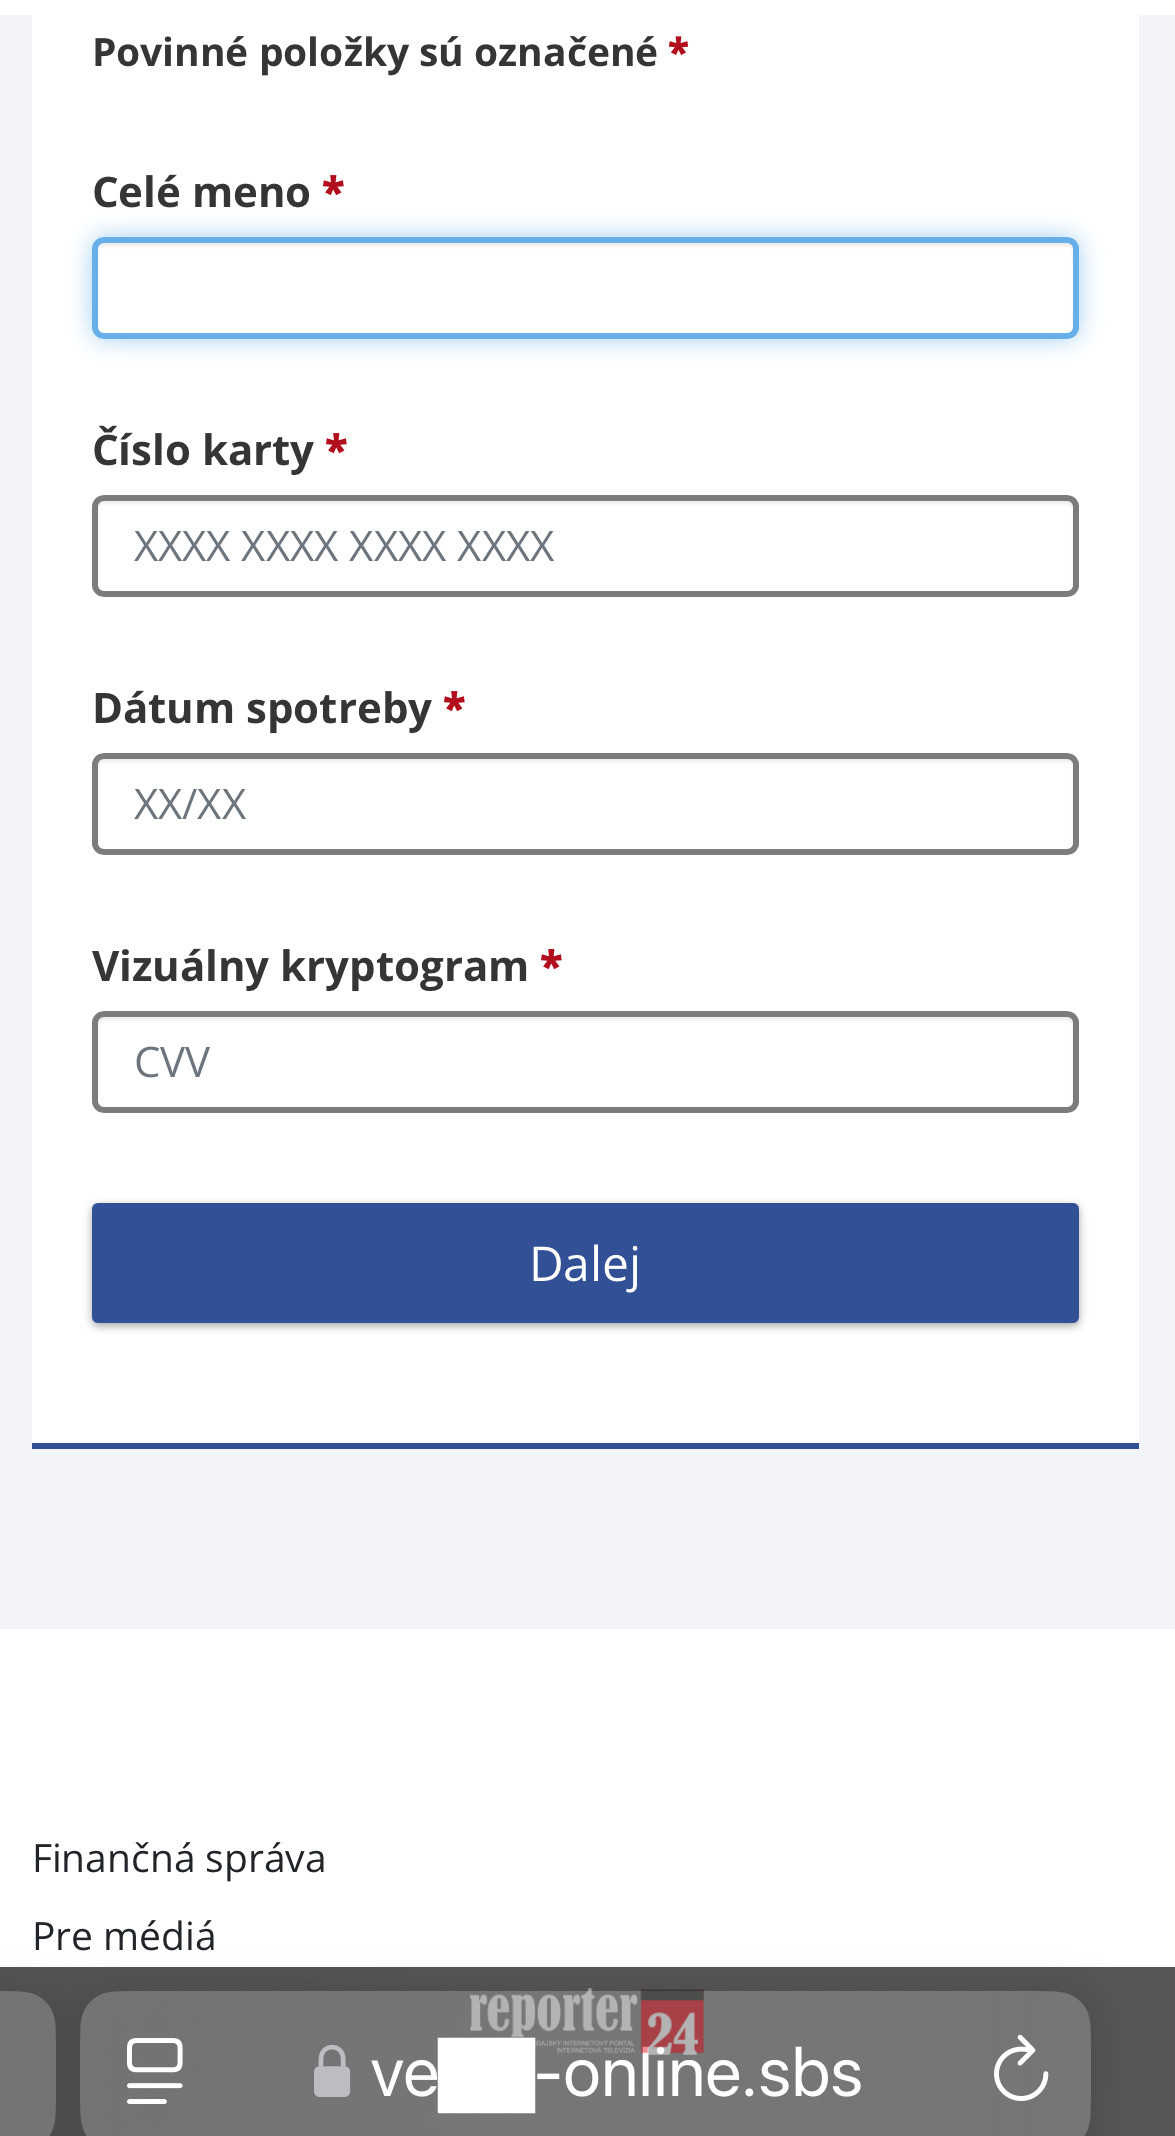
Task: Open the Finančná správa footer link
Action: click(179, 1859)
